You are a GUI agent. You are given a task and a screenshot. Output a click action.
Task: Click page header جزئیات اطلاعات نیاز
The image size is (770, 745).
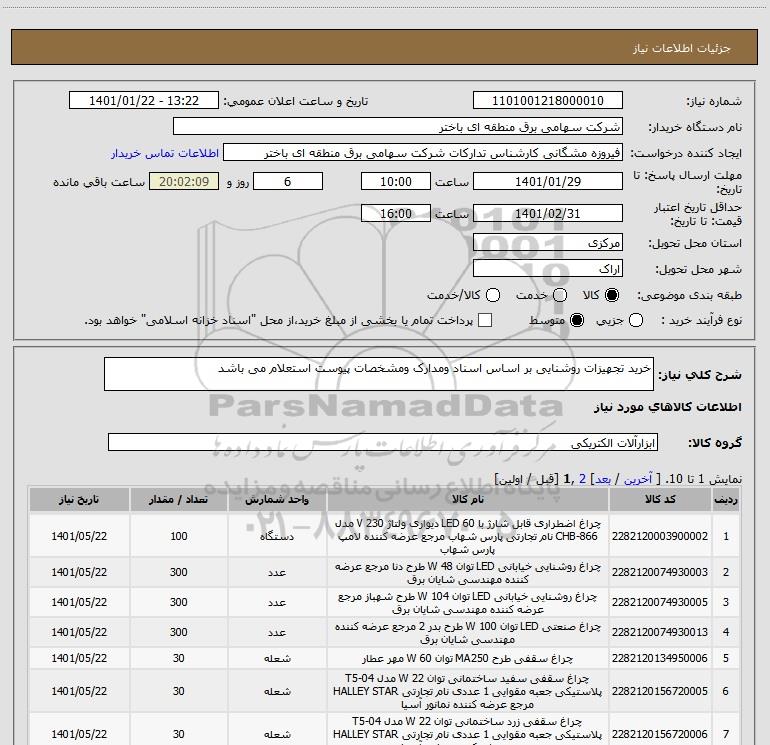point(682,48)
